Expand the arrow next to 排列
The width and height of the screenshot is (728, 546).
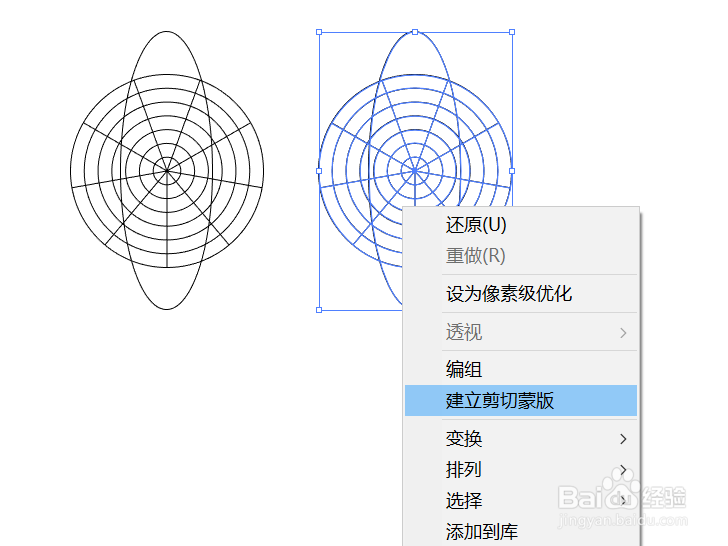(623, 470)
